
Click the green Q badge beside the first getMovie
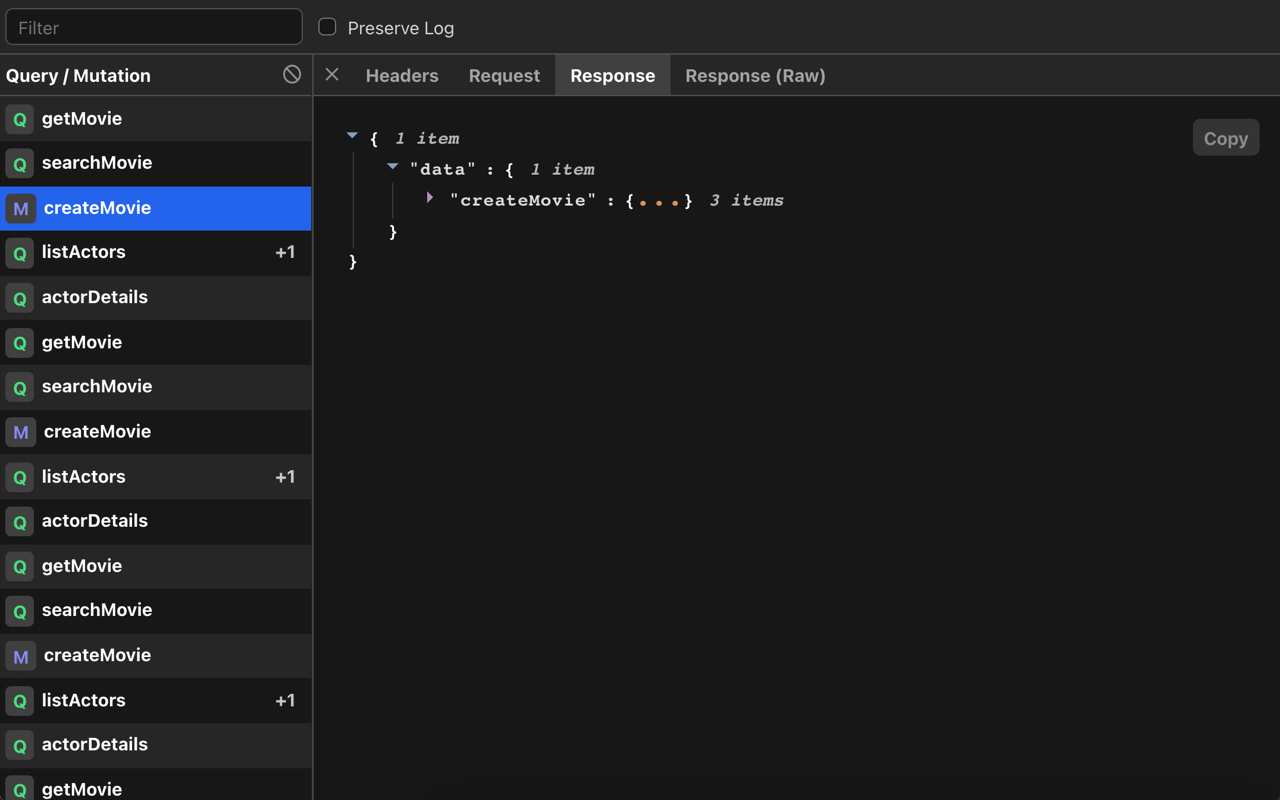click(19, 118)
